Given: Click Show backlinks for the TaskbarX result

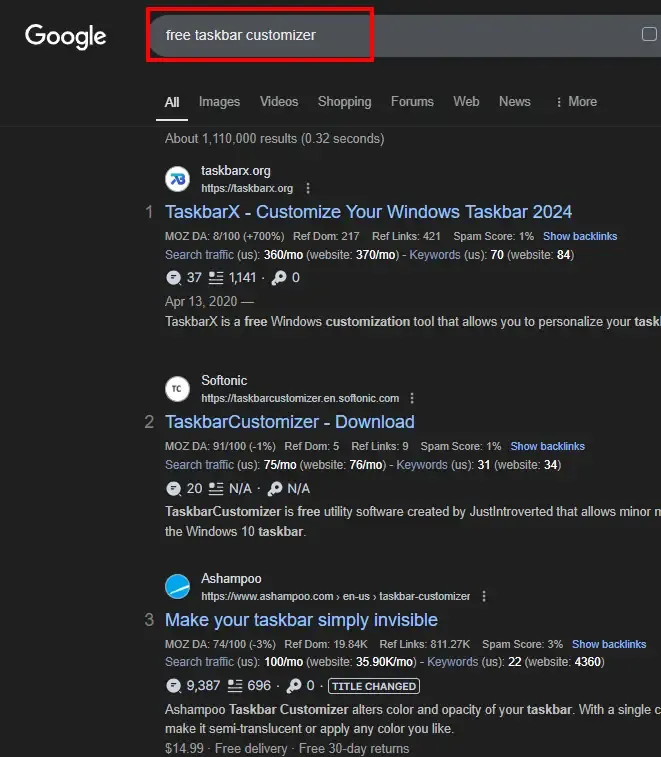Looking at the screenshot, I should click(580, 236).
